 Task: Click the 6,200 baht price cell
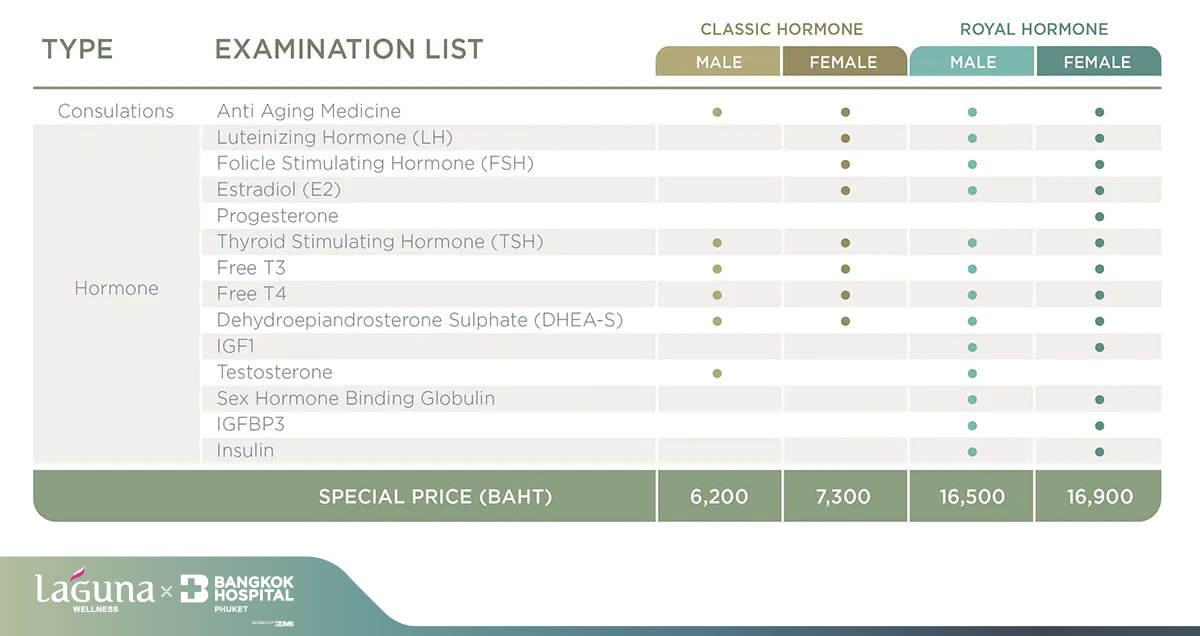click(x=719, y=496)
